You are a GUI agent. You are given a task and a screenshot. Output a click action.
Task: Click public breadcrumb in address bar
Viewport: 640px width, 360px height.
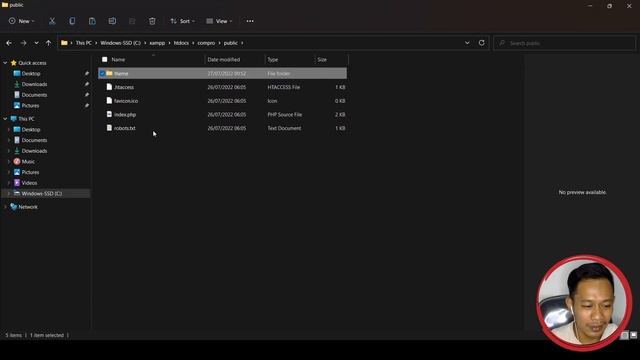point(231,43)
